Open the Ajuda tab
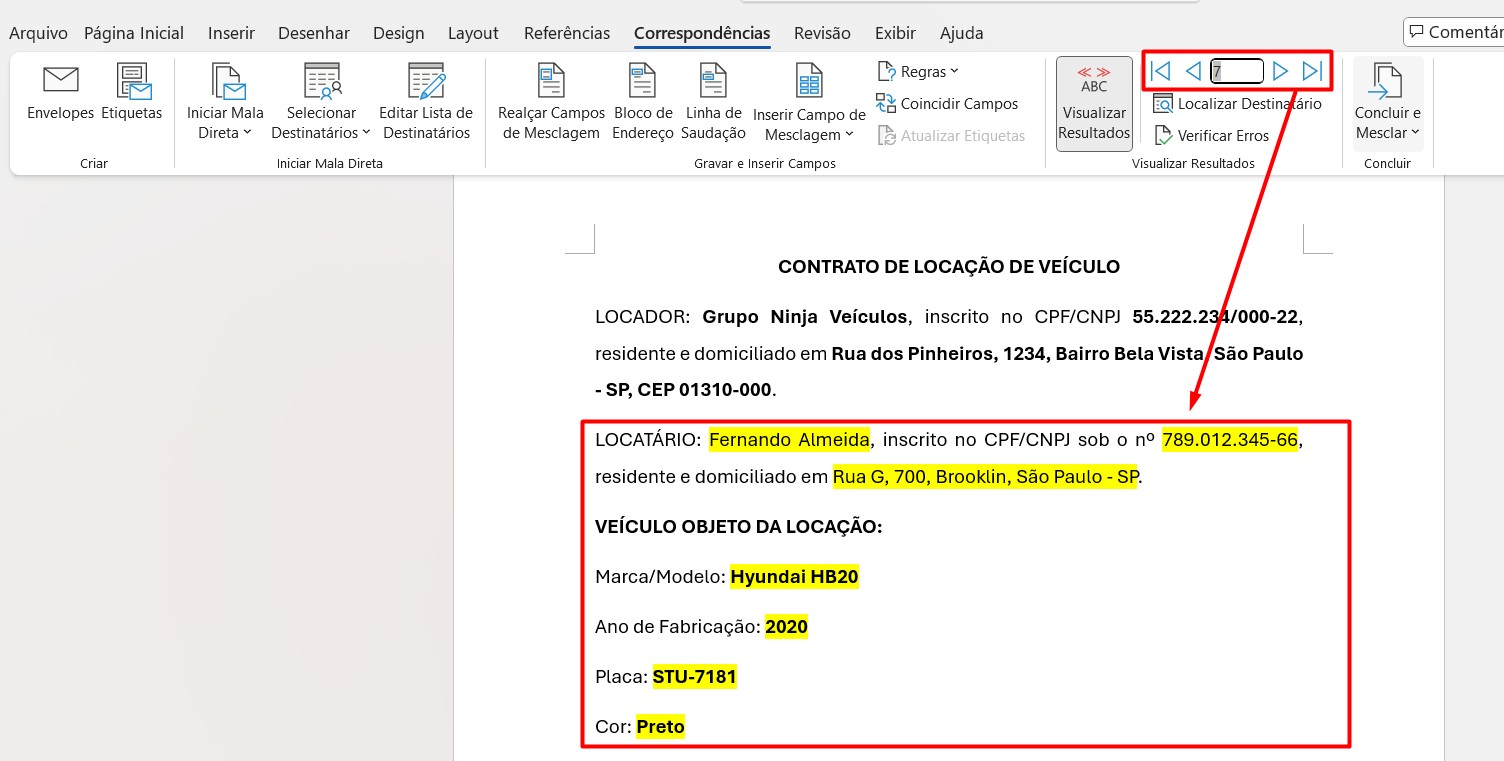 click(961, 33)
